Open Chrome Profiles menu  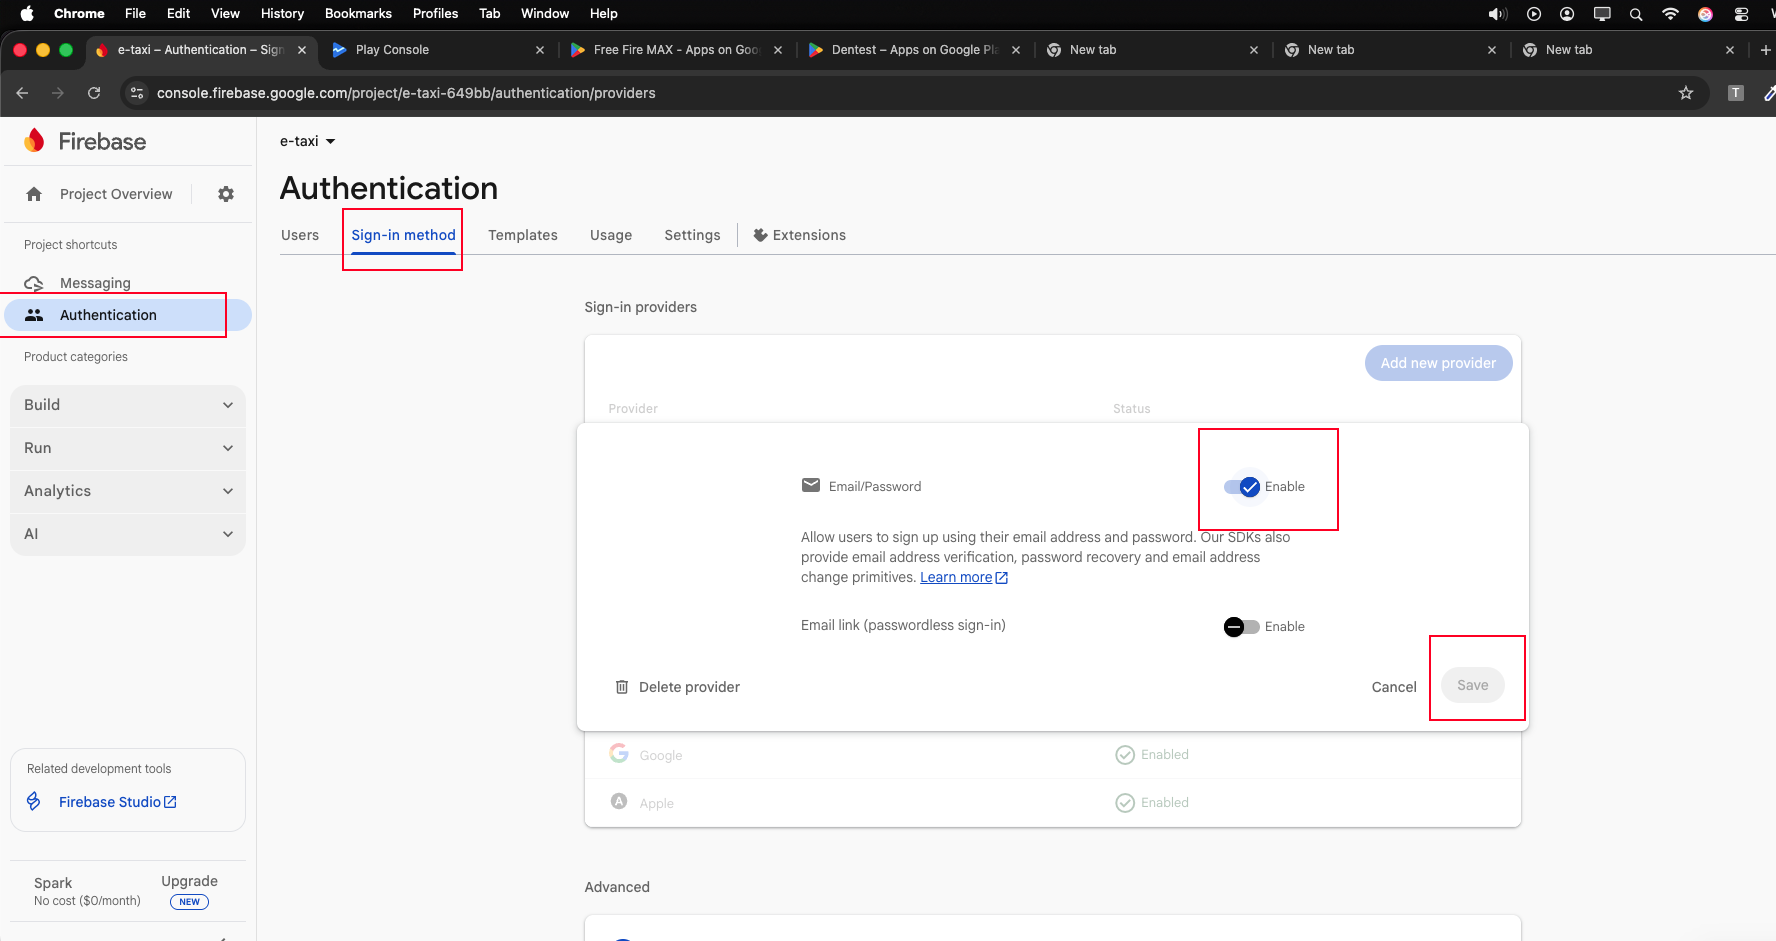435,14
